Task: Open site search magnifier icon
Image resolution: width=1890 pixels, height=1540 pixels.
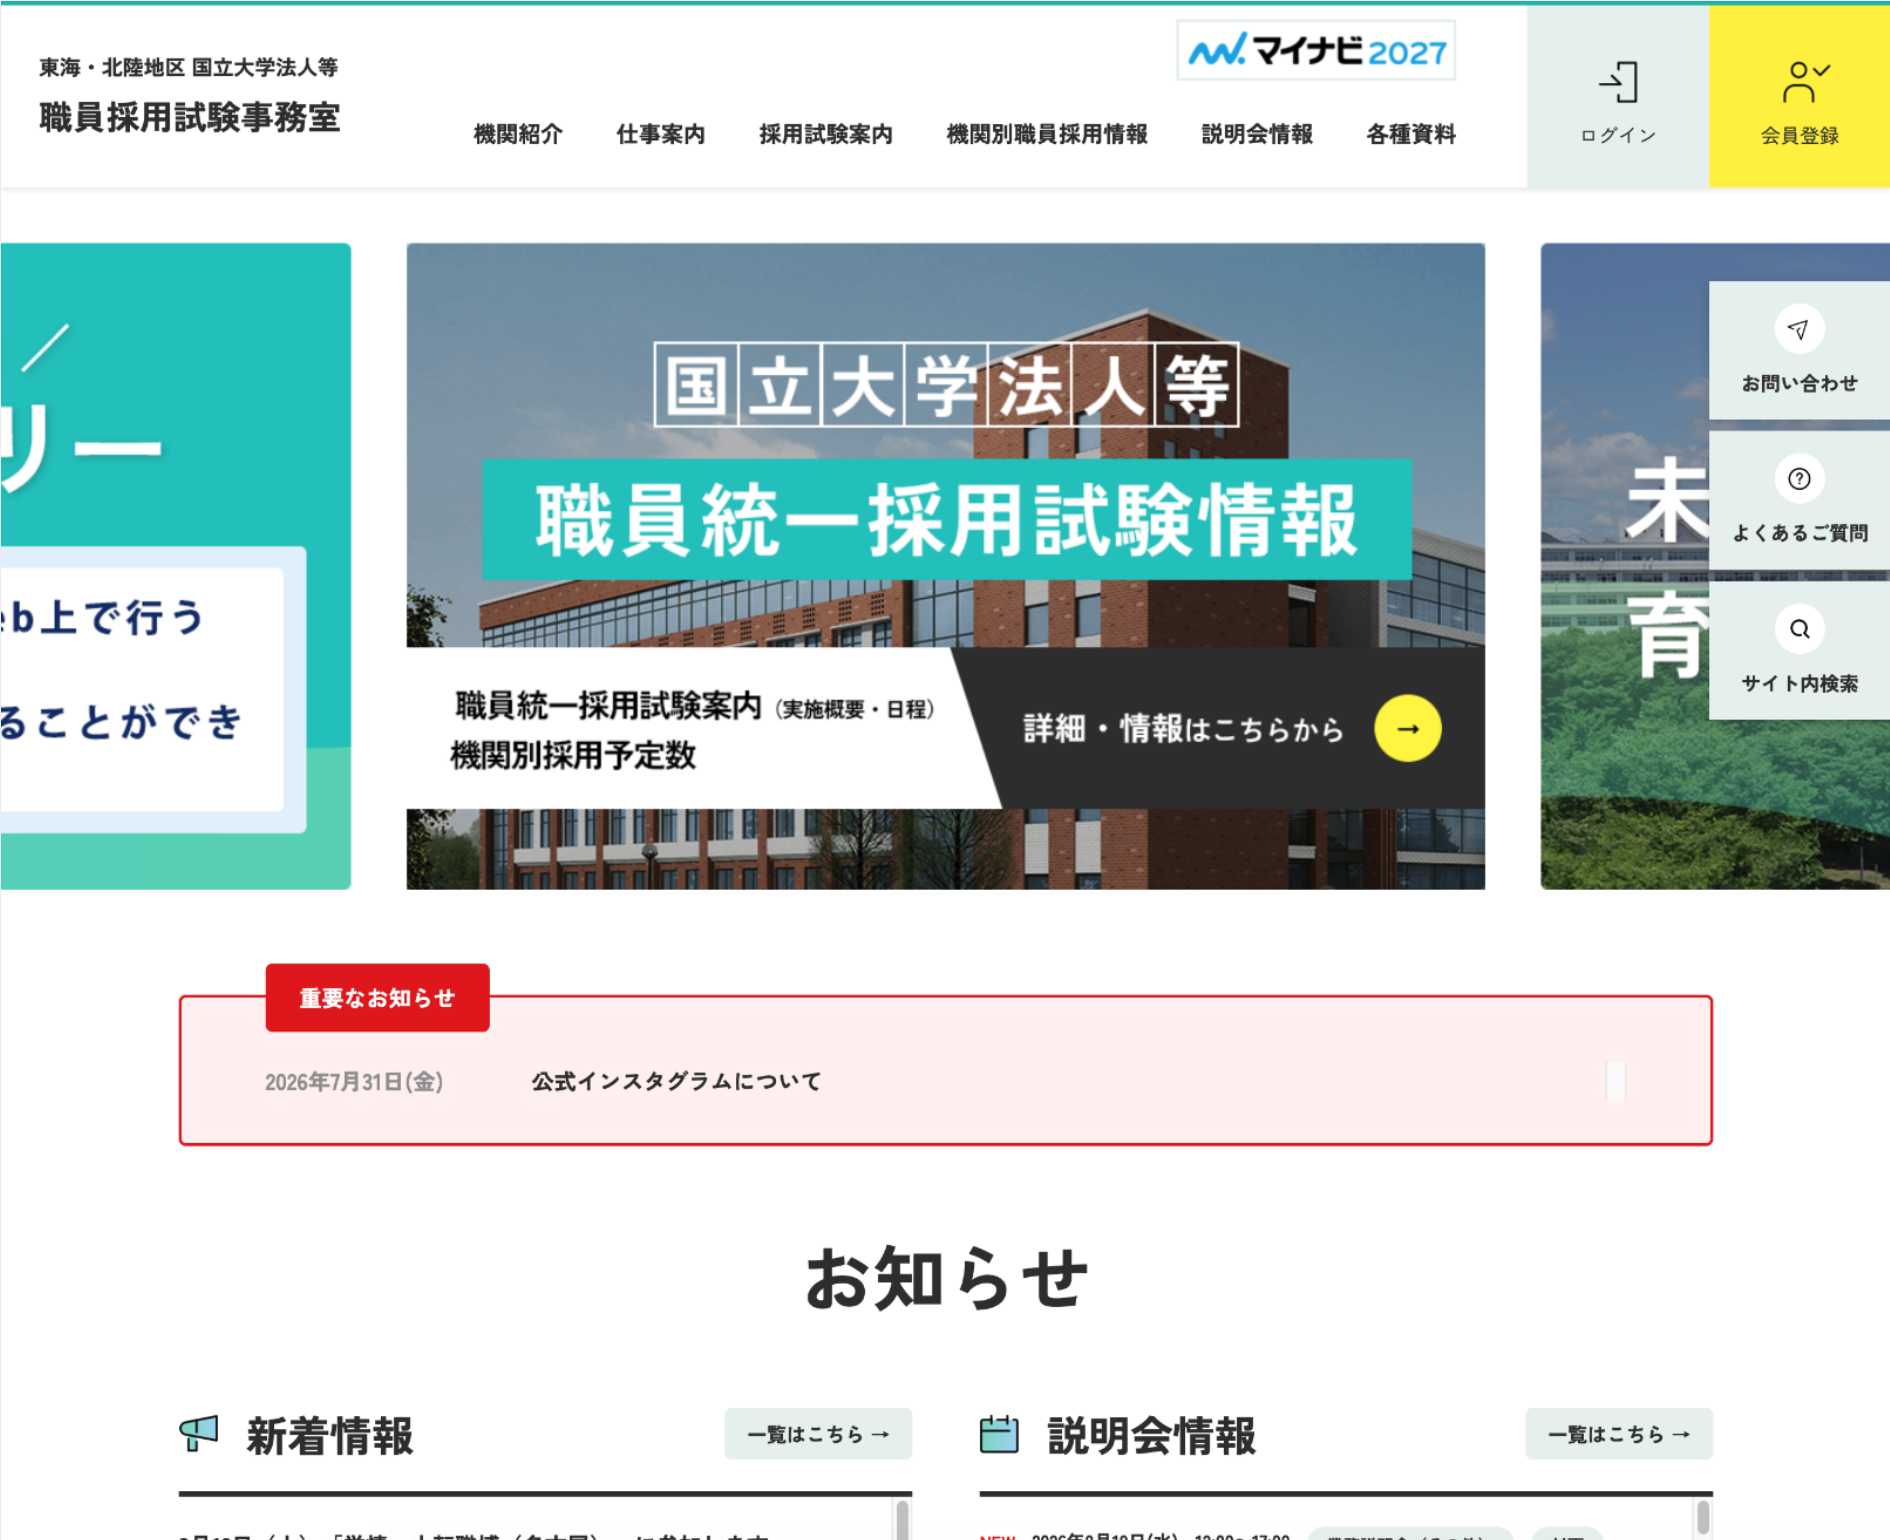Action: (x=1799, y=629)
